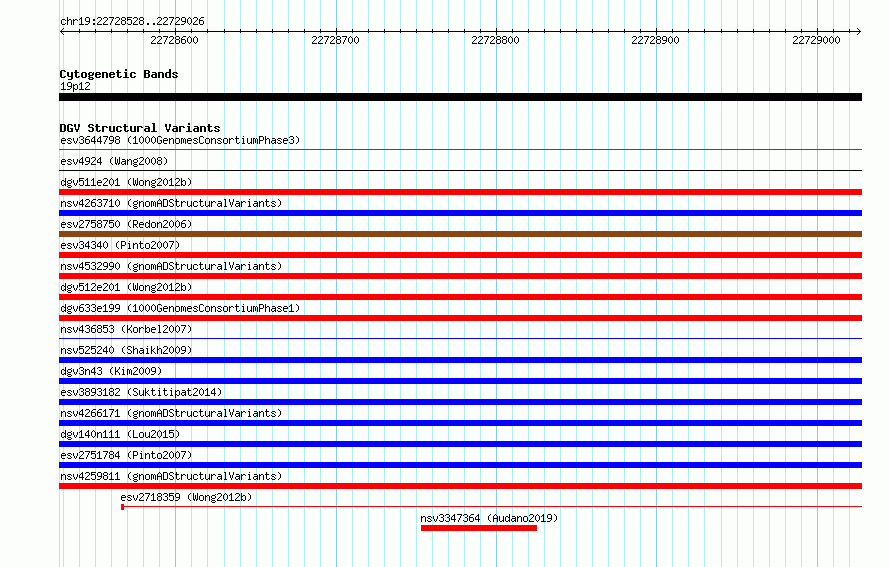Click ruler position 22728900
The height and width of the screenshot is (567, 890).
tap(656, 40)
